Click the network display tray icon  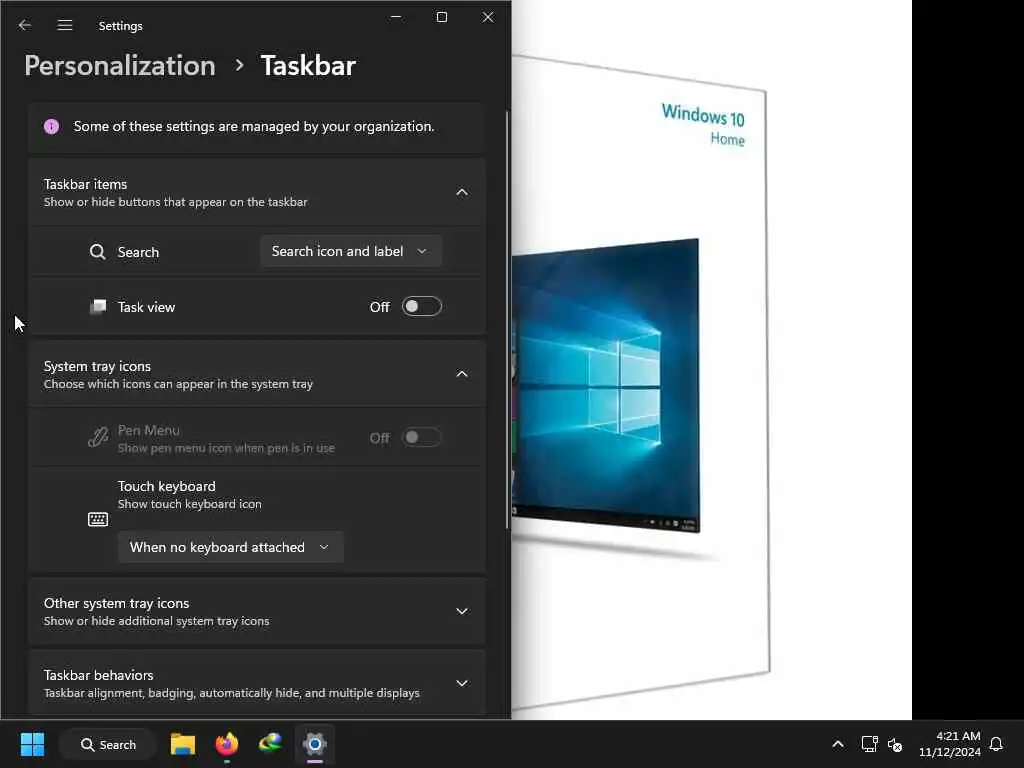coord(869,744)
